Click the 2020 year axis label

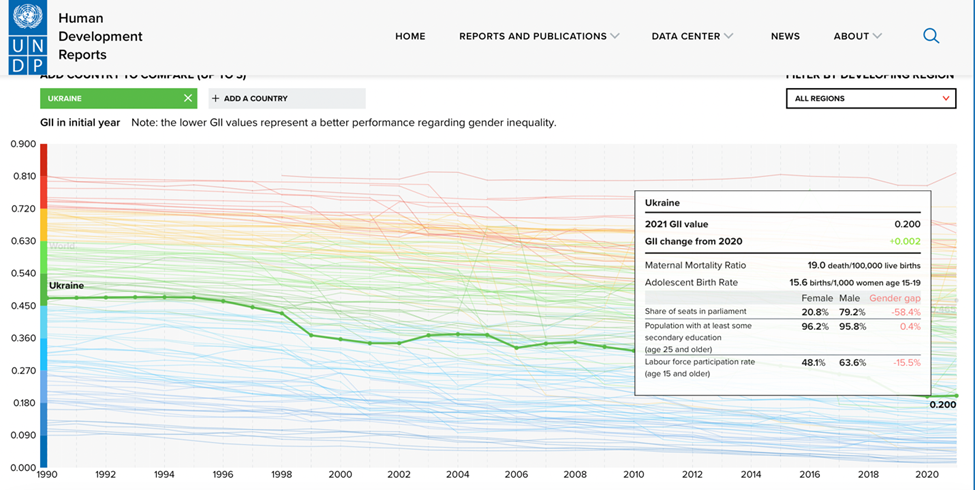[927, 474]
